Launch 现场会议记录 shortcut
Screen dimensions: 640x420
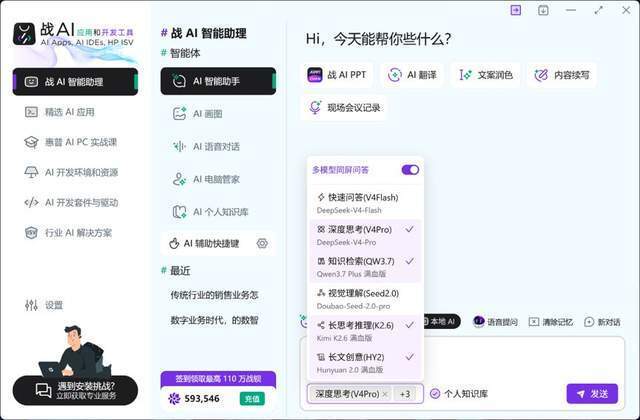[x=344, y=107]
